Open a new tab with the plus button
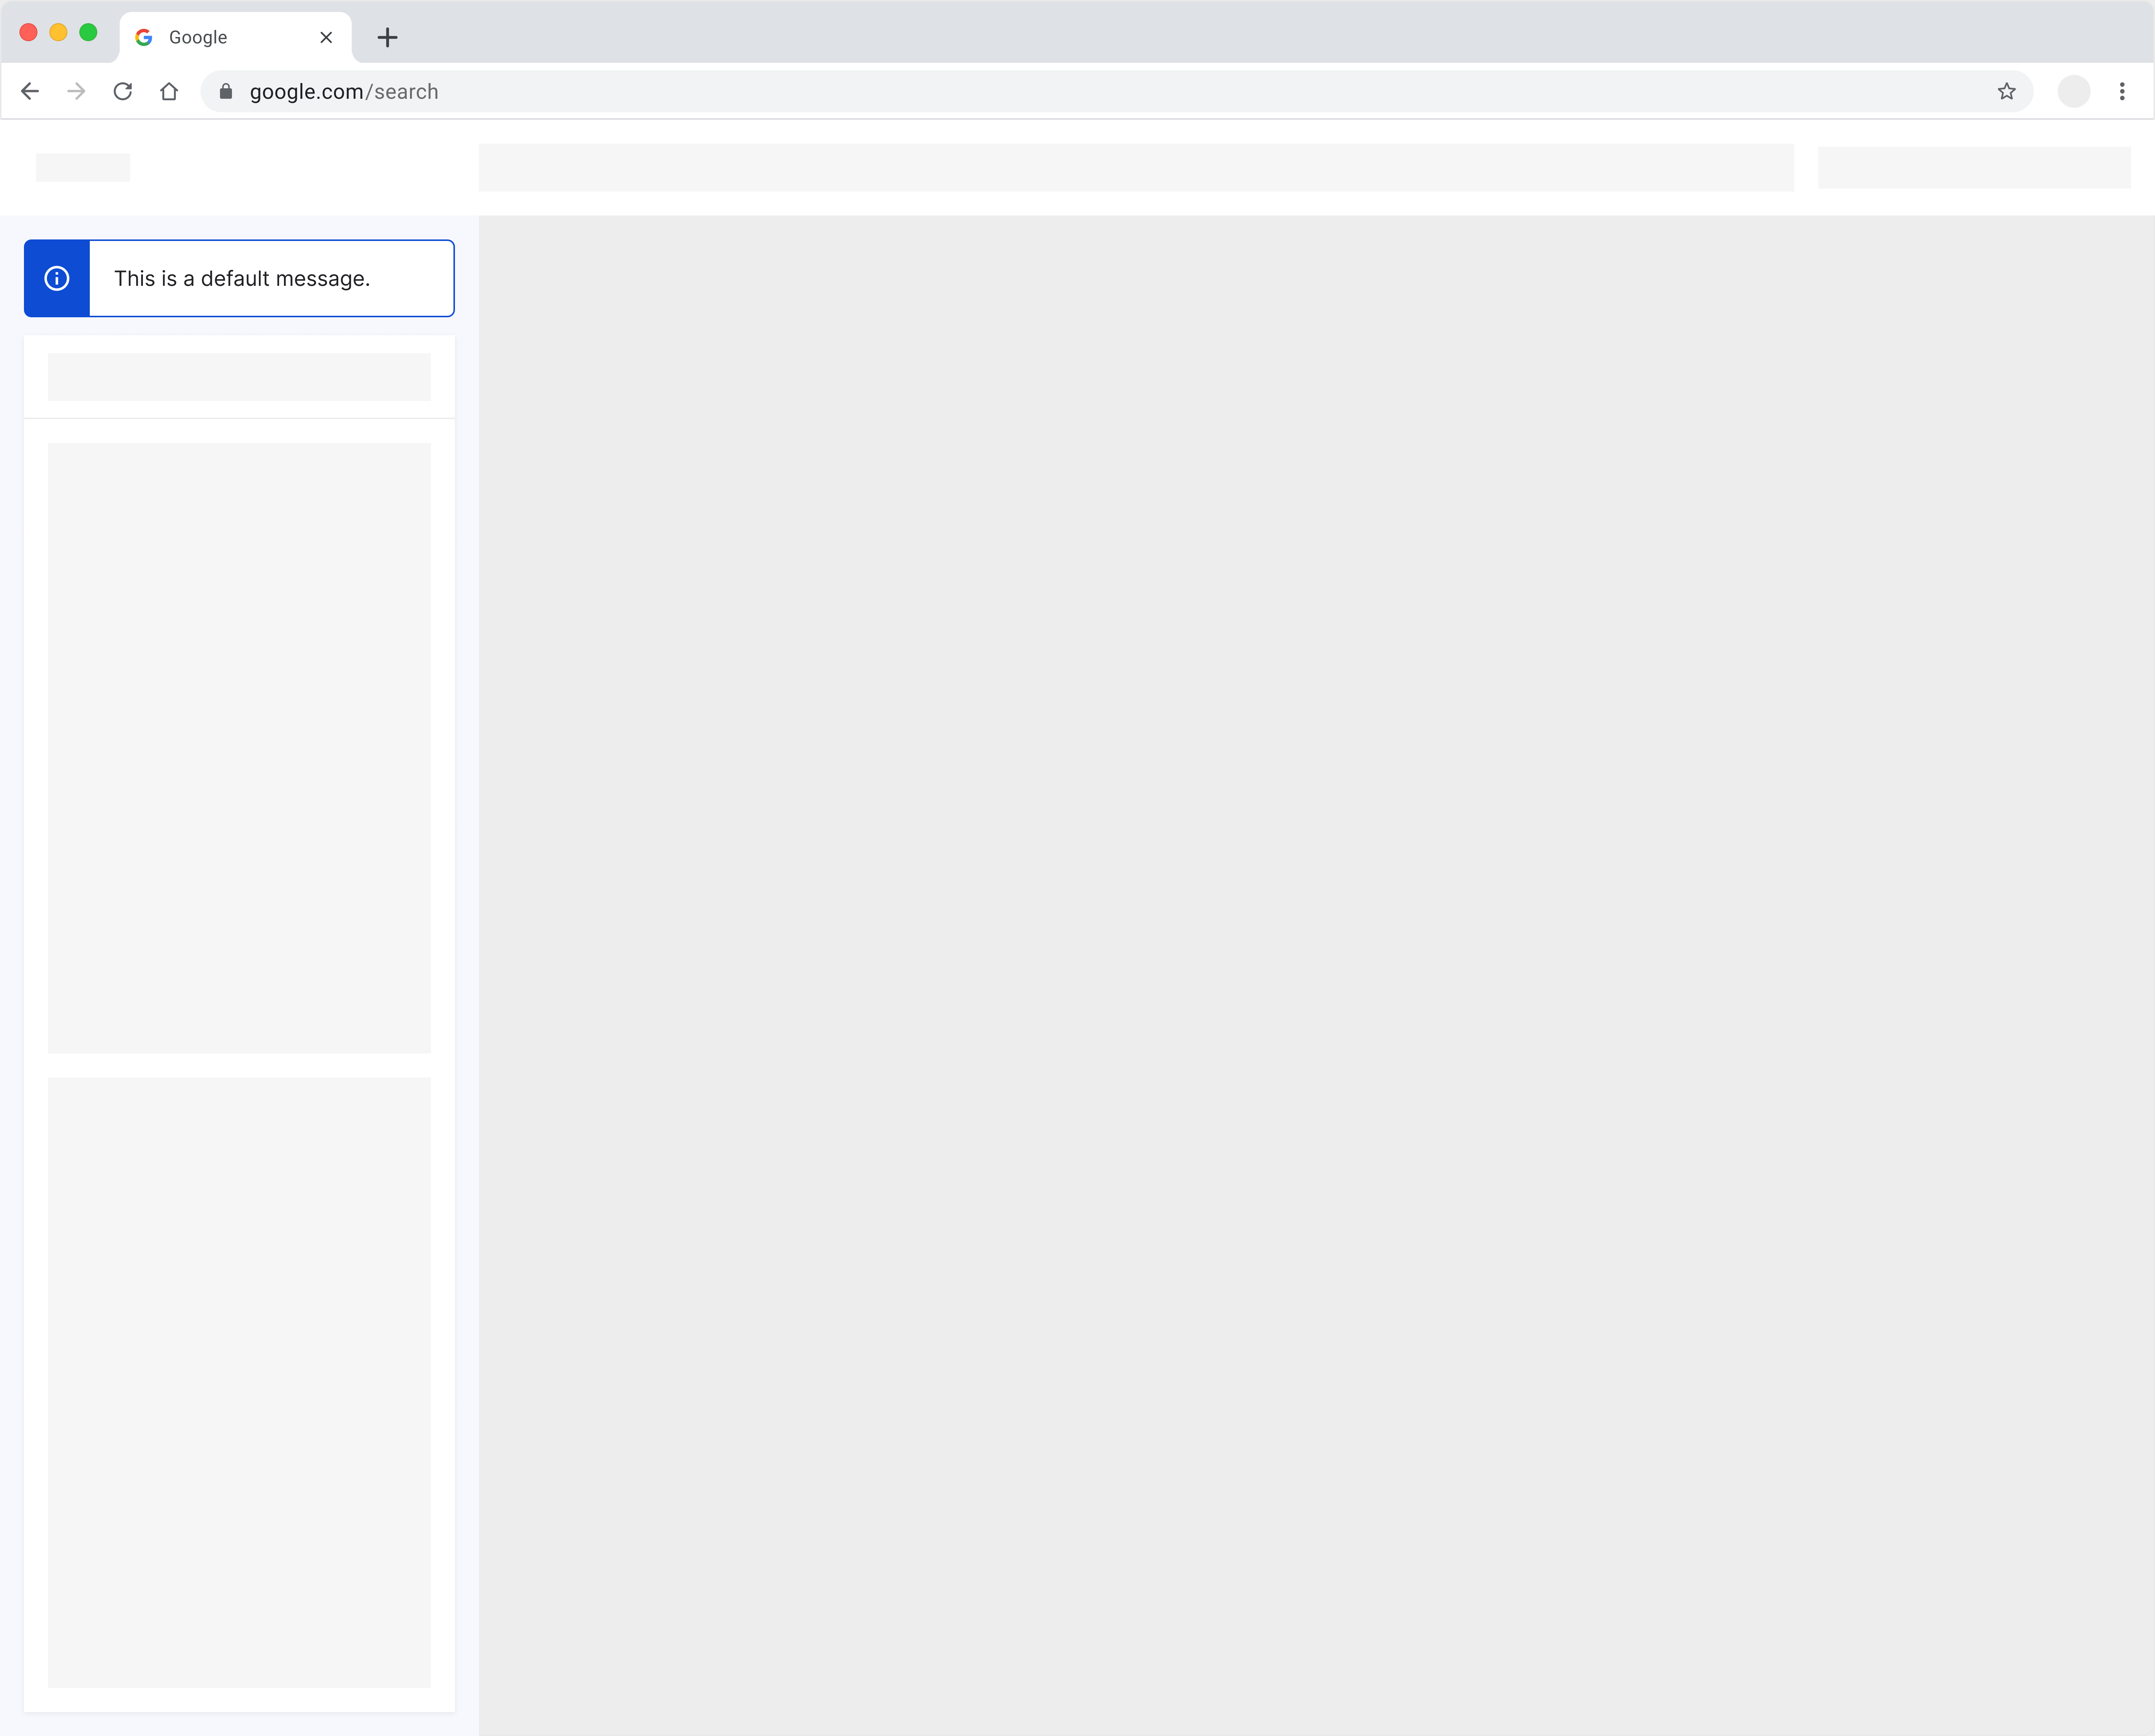Viewport: 2155px width, 1736px height. (x=387, y=37)
